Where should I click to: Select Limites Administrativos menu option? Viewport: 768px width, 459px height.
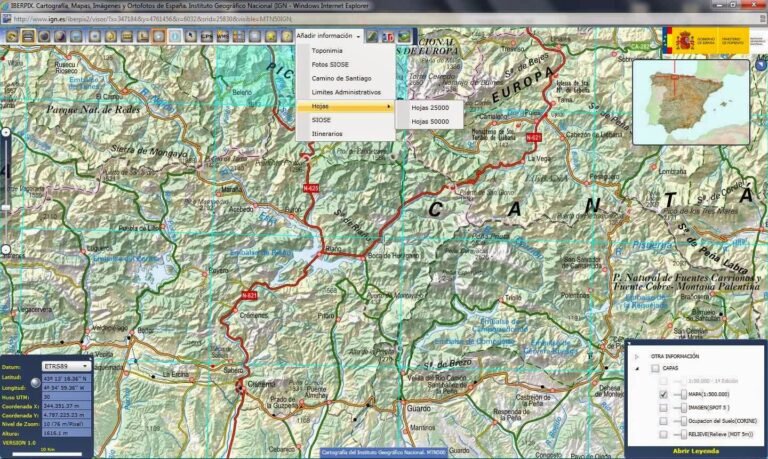(x=345, y=92)
